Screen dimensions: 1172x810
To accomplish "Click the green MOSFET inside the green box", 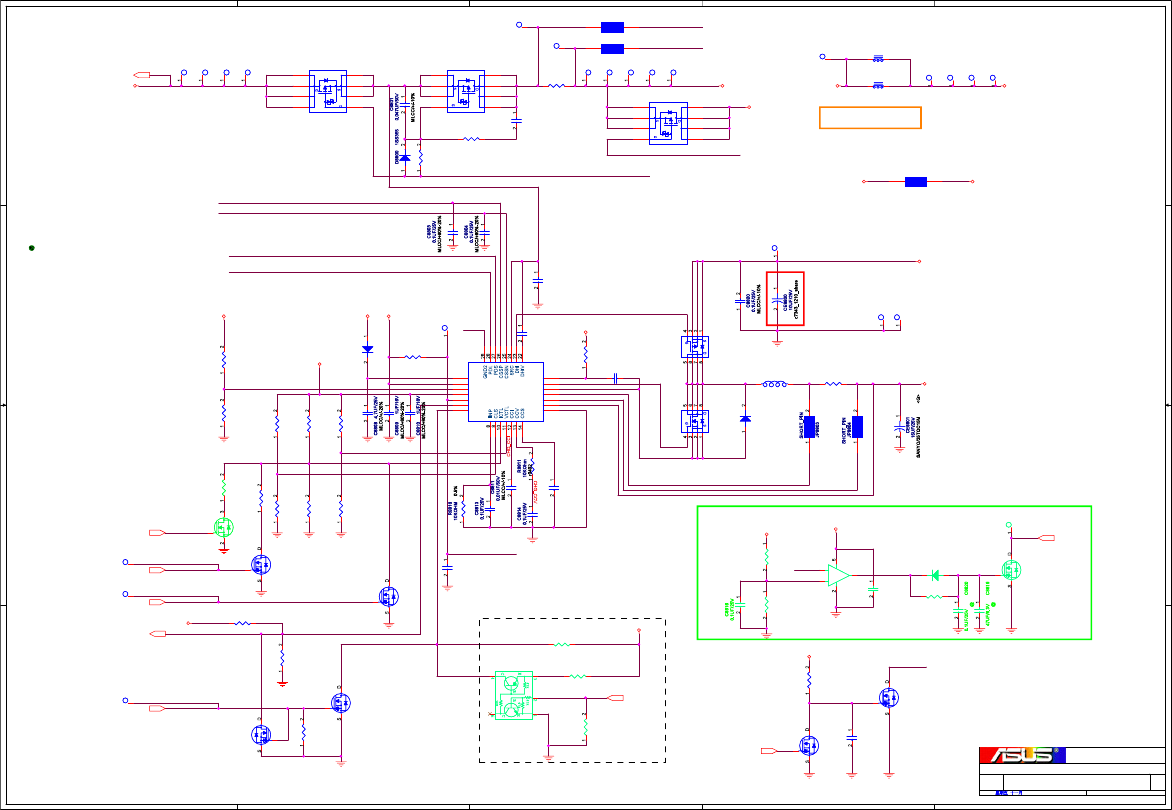I will pyautogui.click(x=1012, y=570).
